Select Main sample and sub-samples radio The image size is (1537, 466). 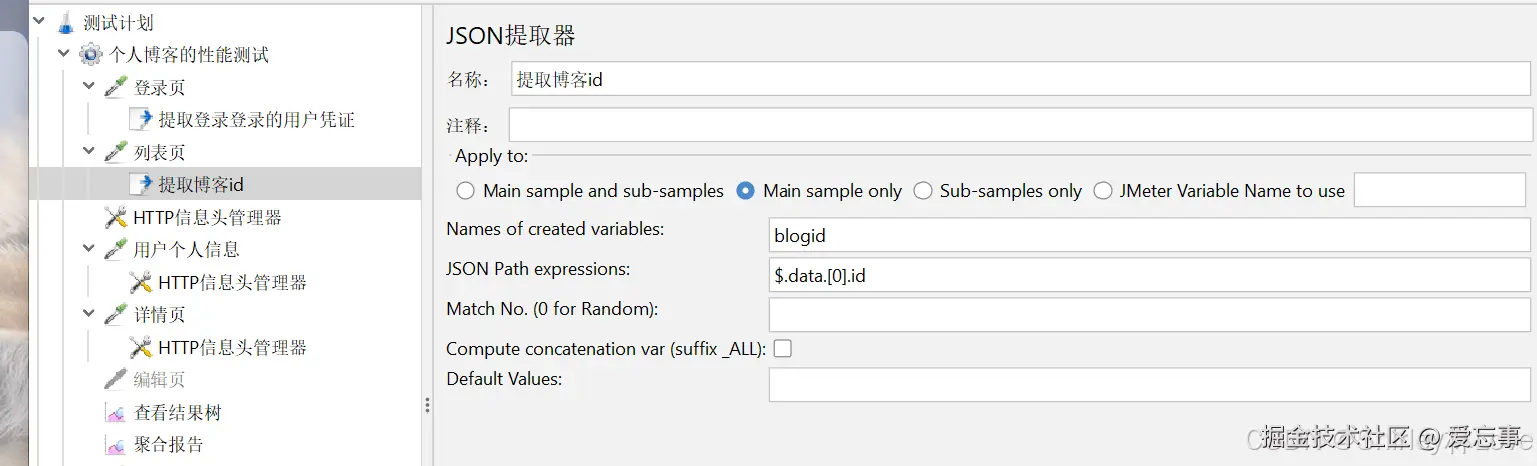[x=465, y=191]
